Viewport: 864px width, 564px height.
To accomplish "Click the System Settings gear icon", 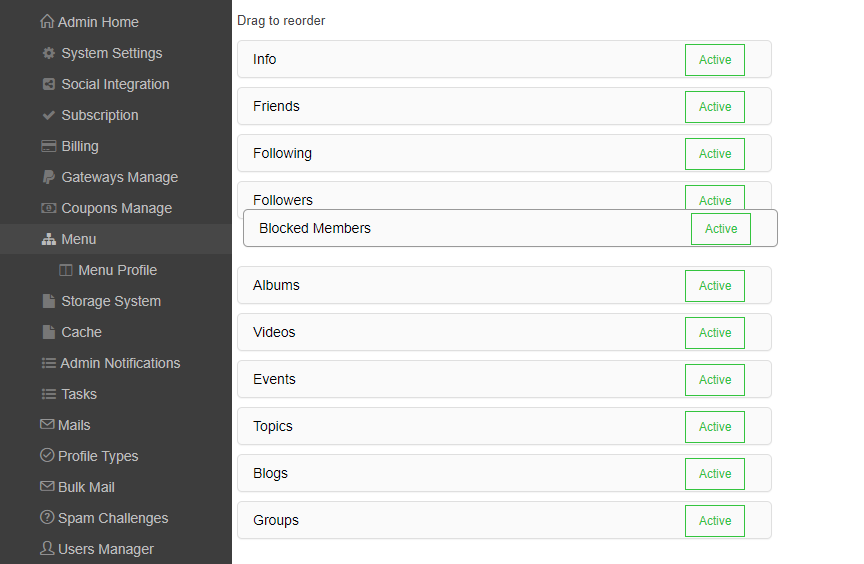I will [48, 53].
